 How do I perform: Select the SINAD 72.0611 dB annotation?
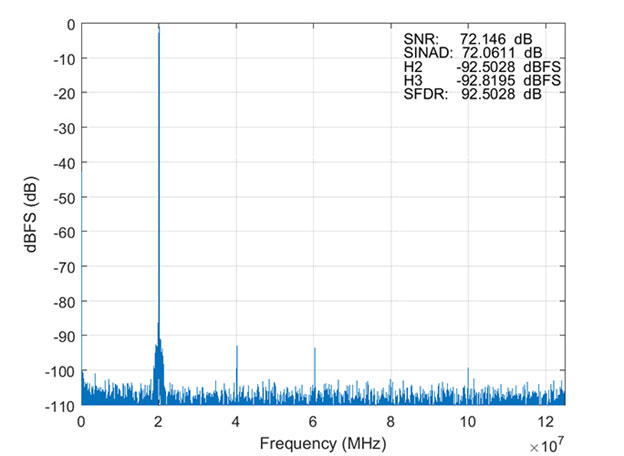(474, 52)
